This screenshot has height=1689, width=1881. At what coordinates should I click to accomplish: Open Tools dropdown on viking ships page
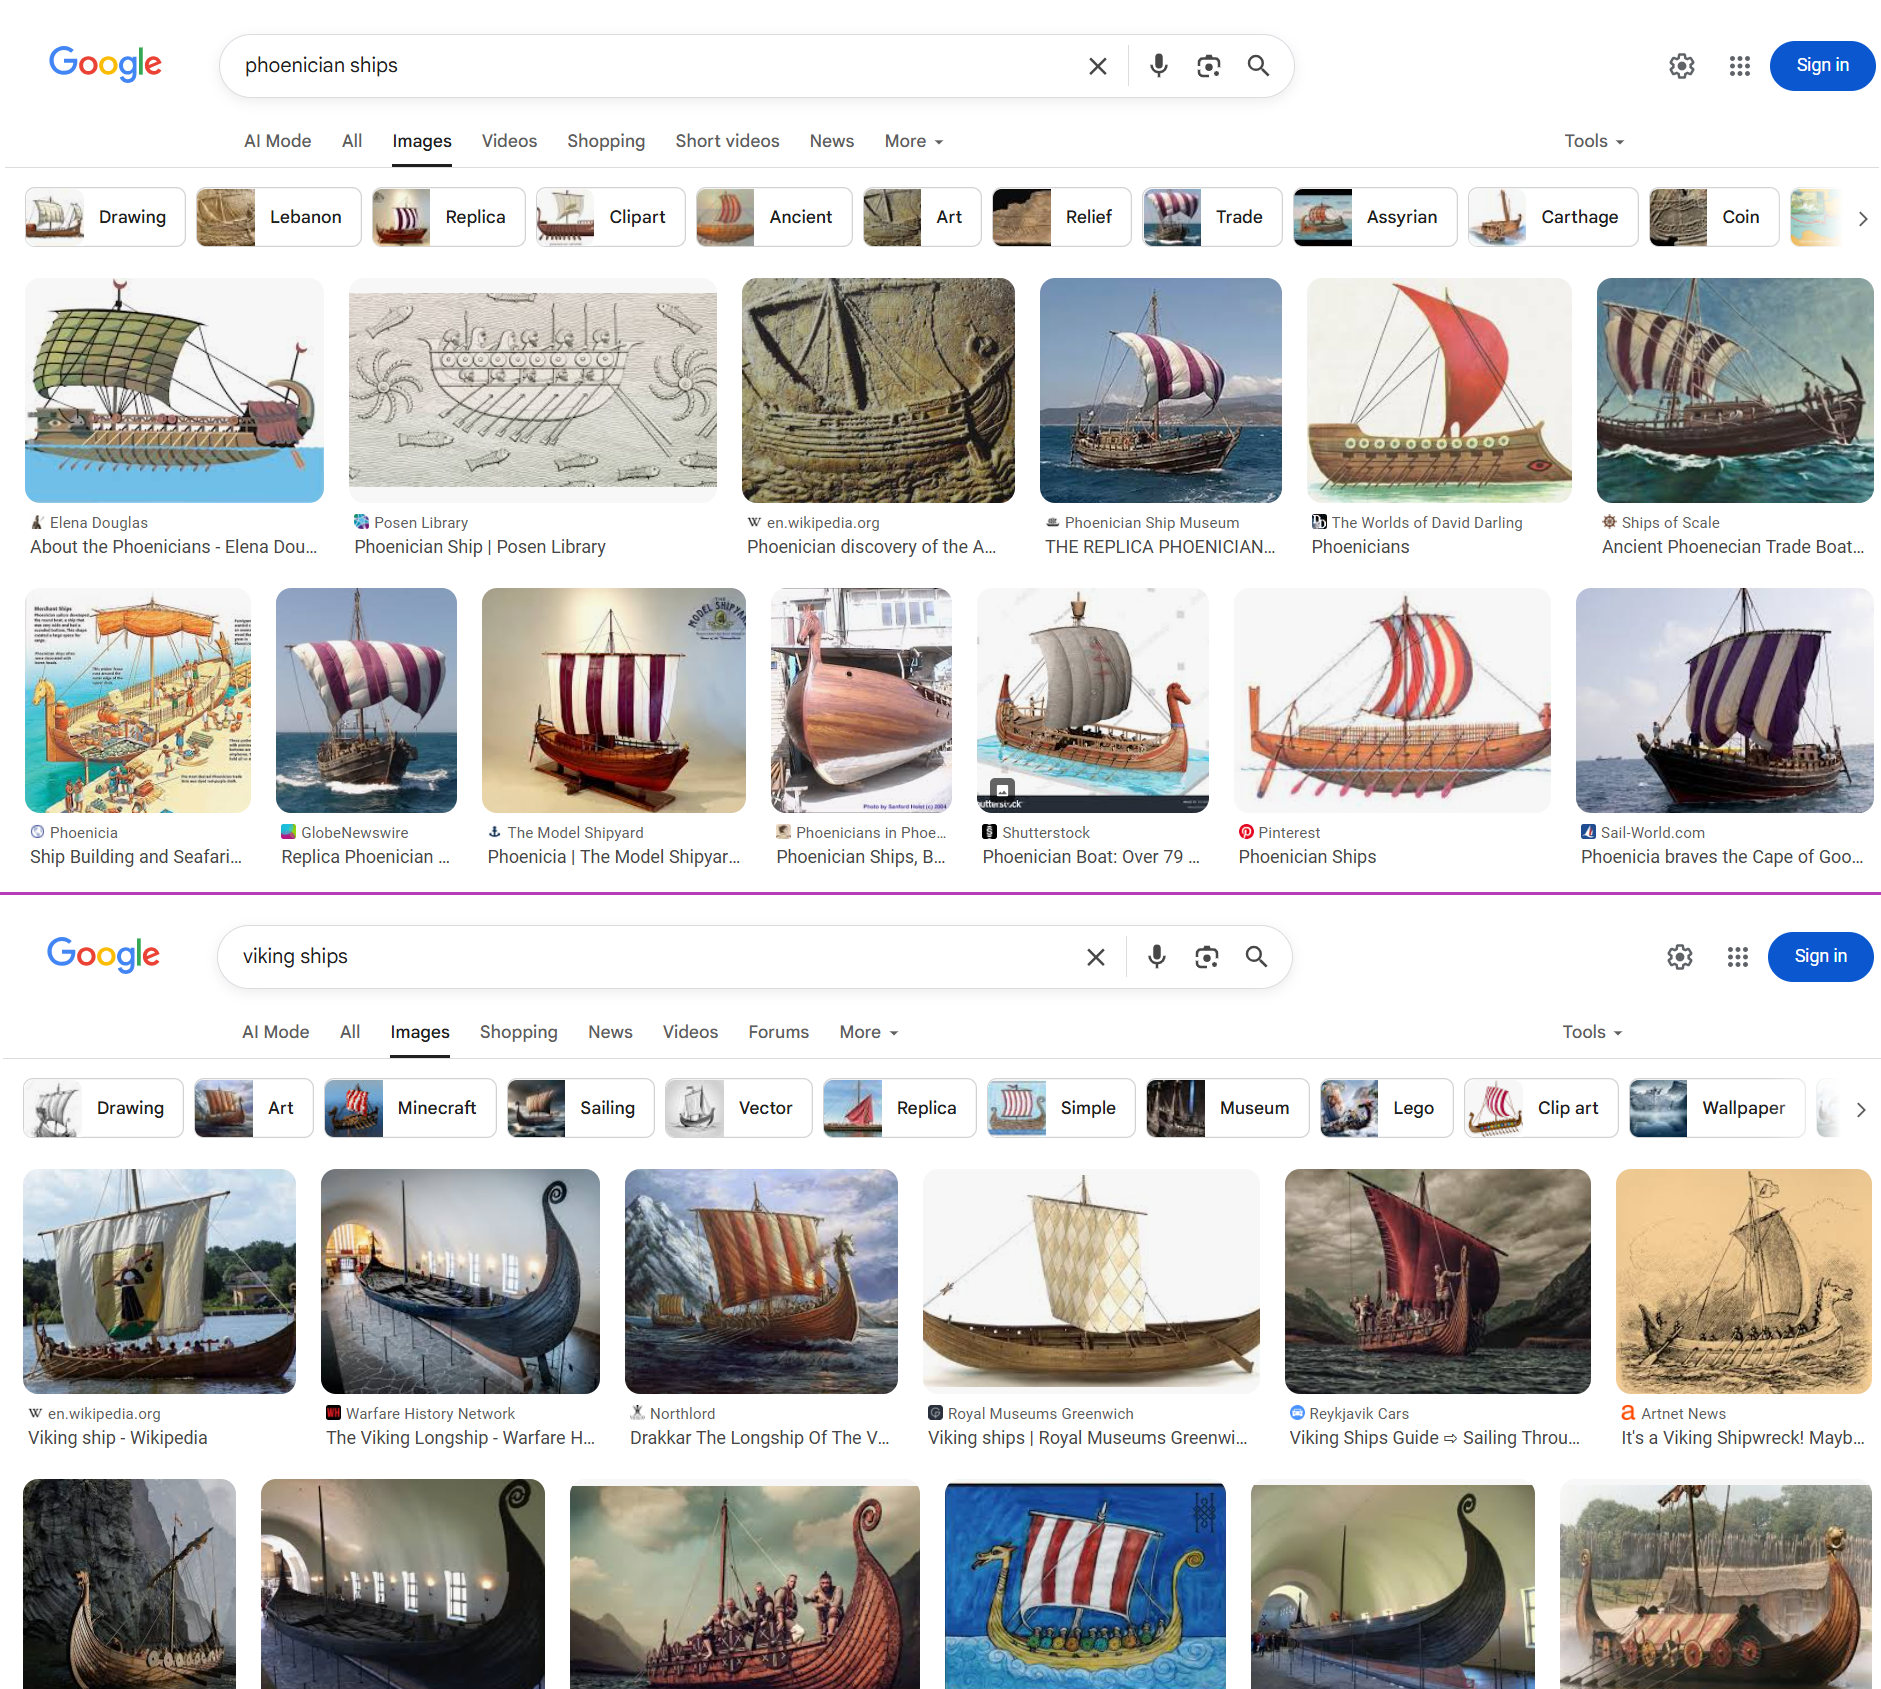(x=1592, y=1033)
